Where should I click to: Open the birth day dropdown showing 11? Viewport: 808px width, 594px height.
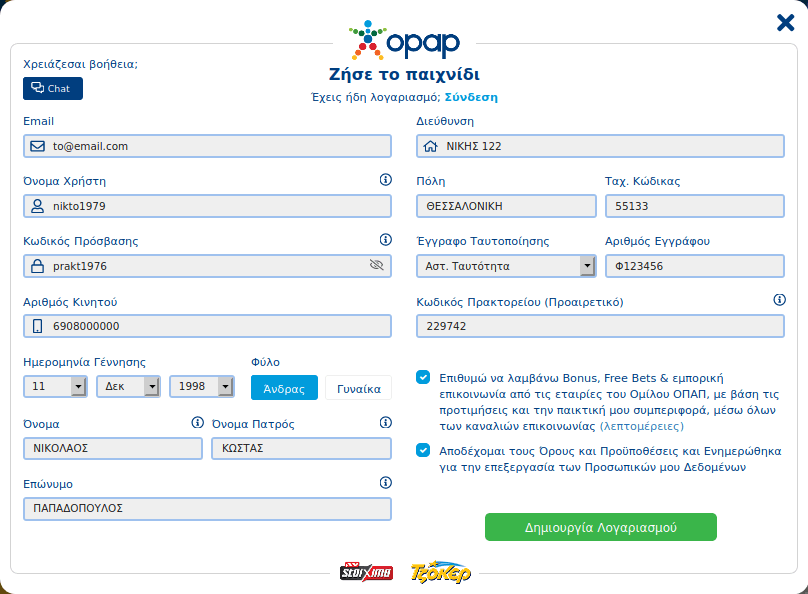pos(55,386)
